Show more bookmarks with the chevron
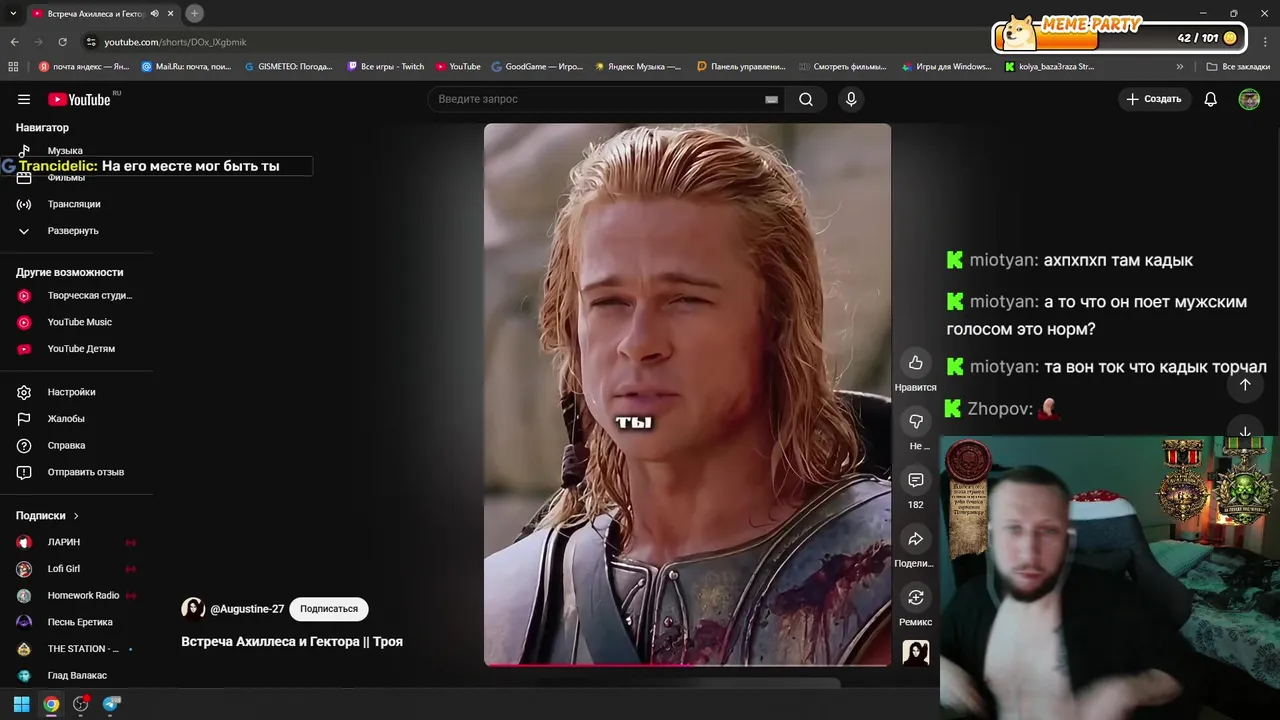 [x=1180, y=67]
